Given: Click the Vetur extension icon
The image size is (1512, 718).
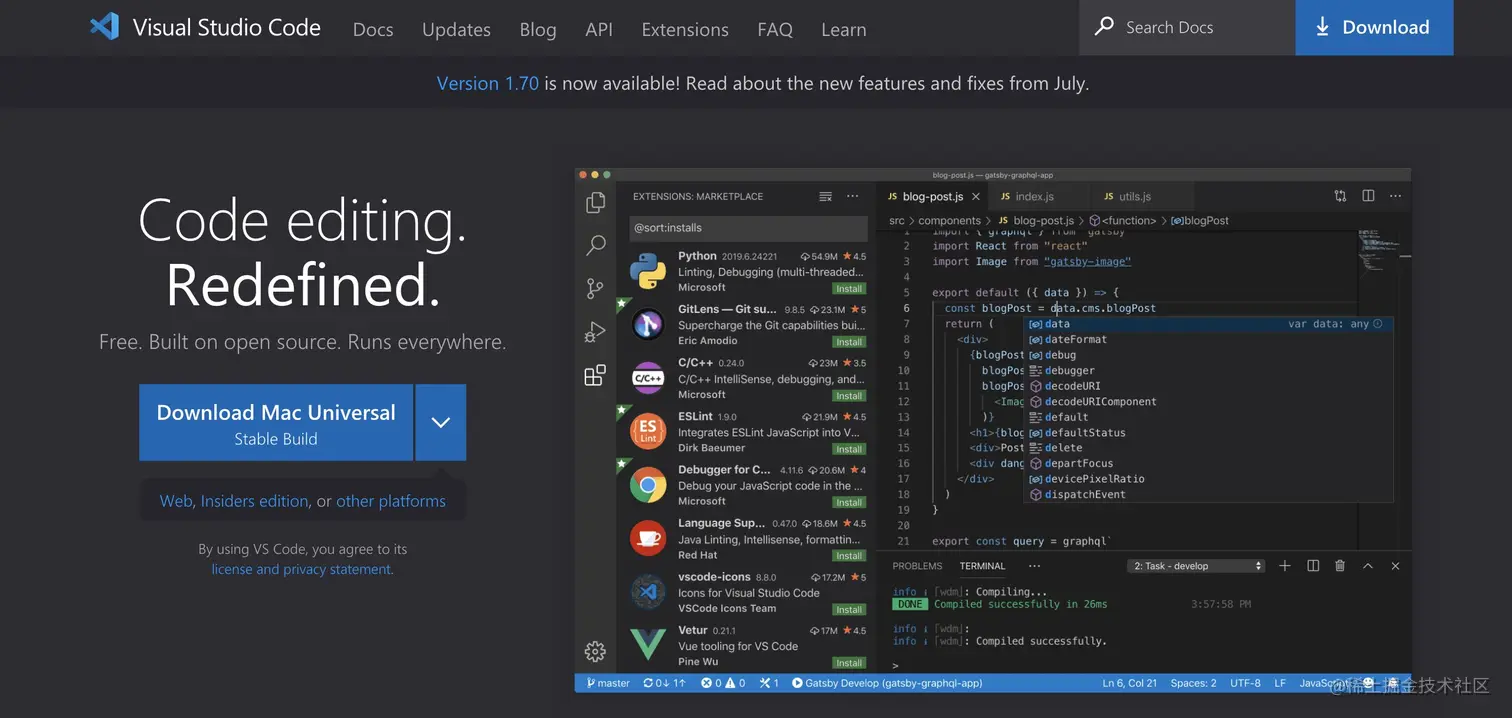Looking at the screenshot, I should (x=648, y=645).
